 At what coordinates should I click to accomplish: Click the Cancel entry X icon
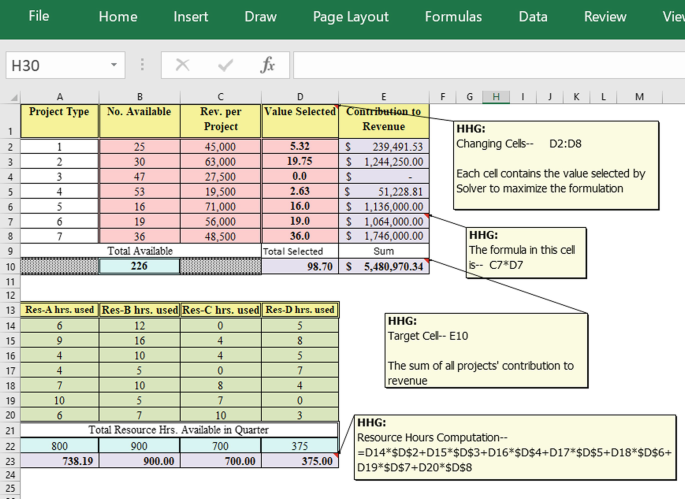point(182,65)
